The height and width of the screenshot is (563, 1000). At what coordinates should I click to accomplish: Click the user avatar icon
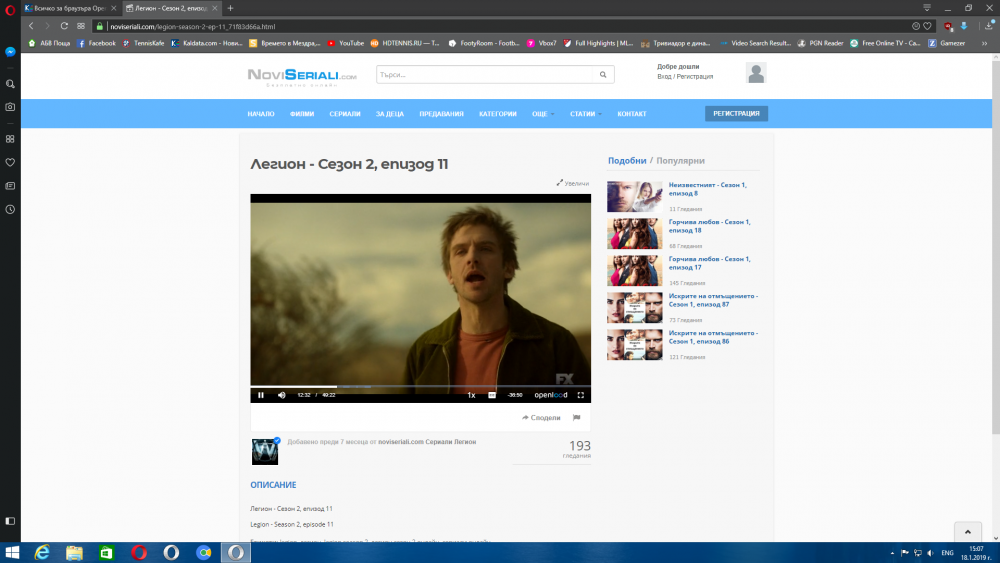(756, 73)
